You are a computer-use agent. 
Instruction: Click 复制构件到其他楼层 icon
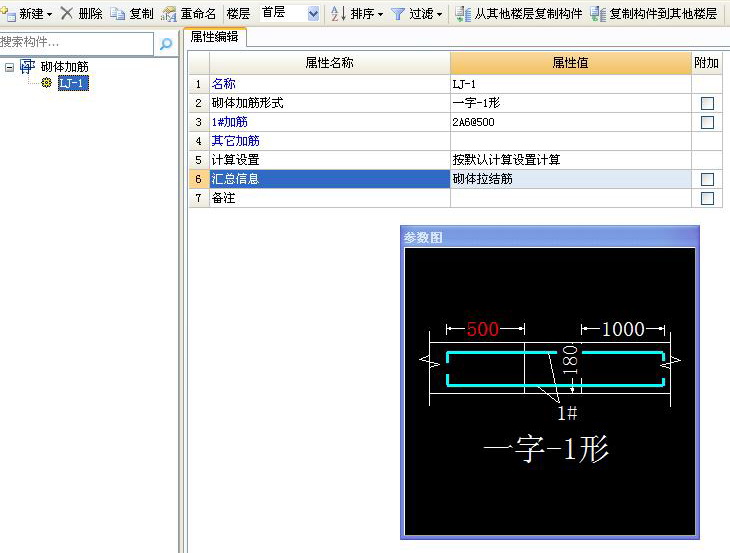(x=598, y=14)
